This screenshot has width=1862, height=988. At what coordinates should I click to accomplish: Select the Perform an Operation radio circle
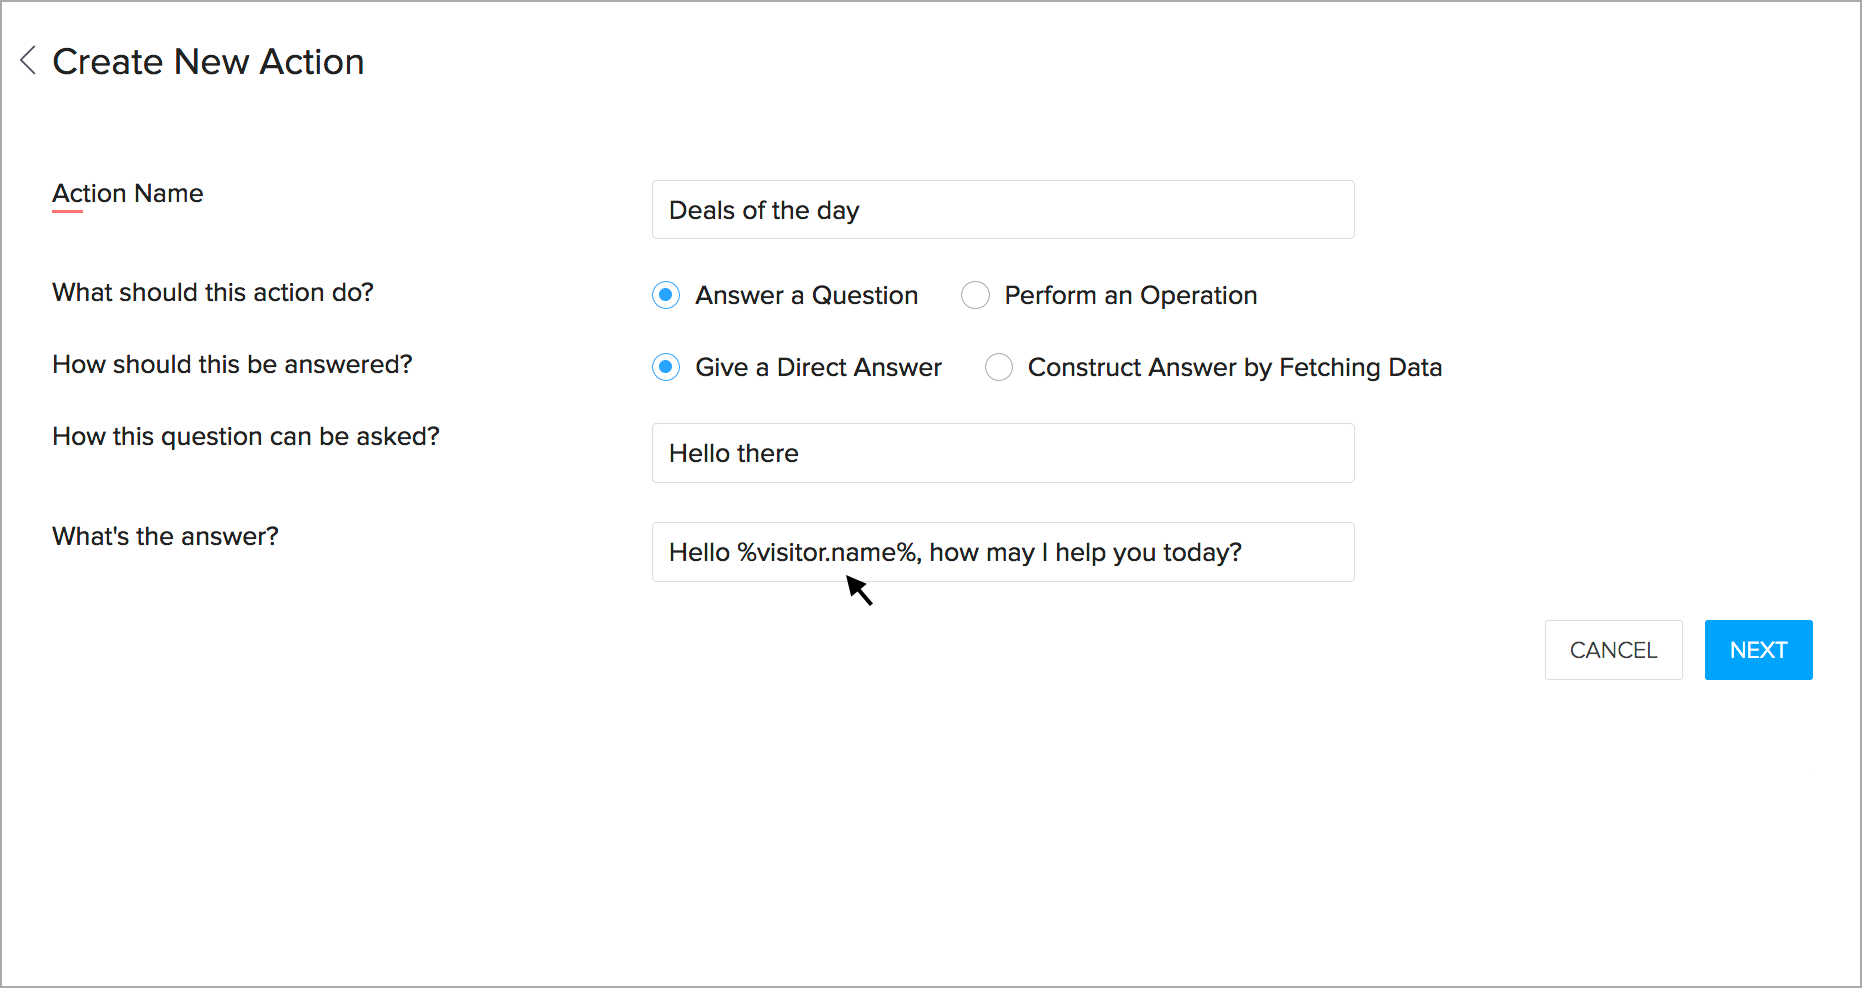tap(975, 295)
